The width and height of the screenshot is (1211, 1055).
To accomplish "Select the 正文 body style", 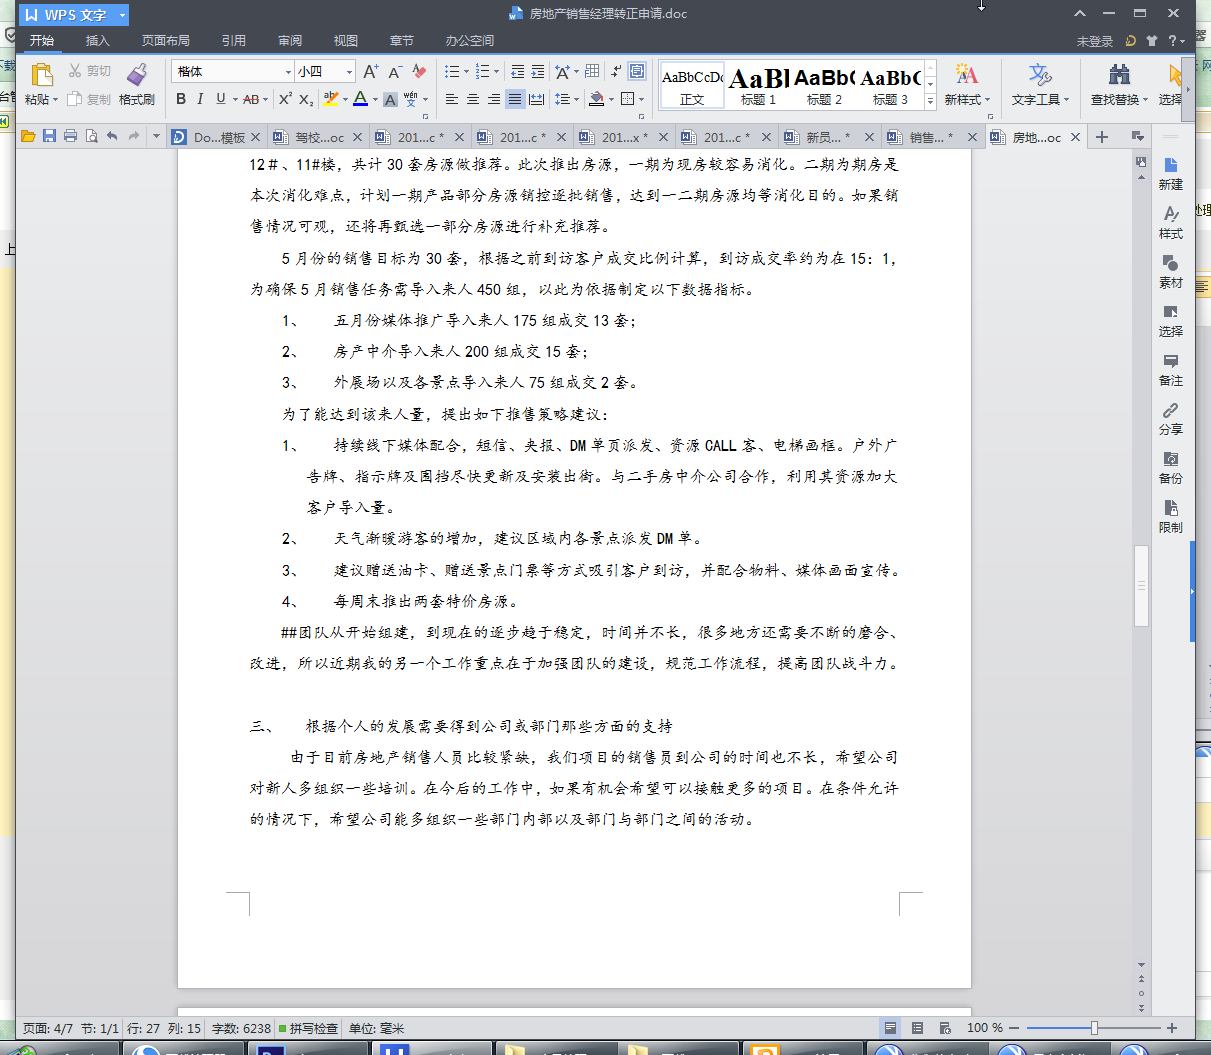I will (x=692, y=85).
